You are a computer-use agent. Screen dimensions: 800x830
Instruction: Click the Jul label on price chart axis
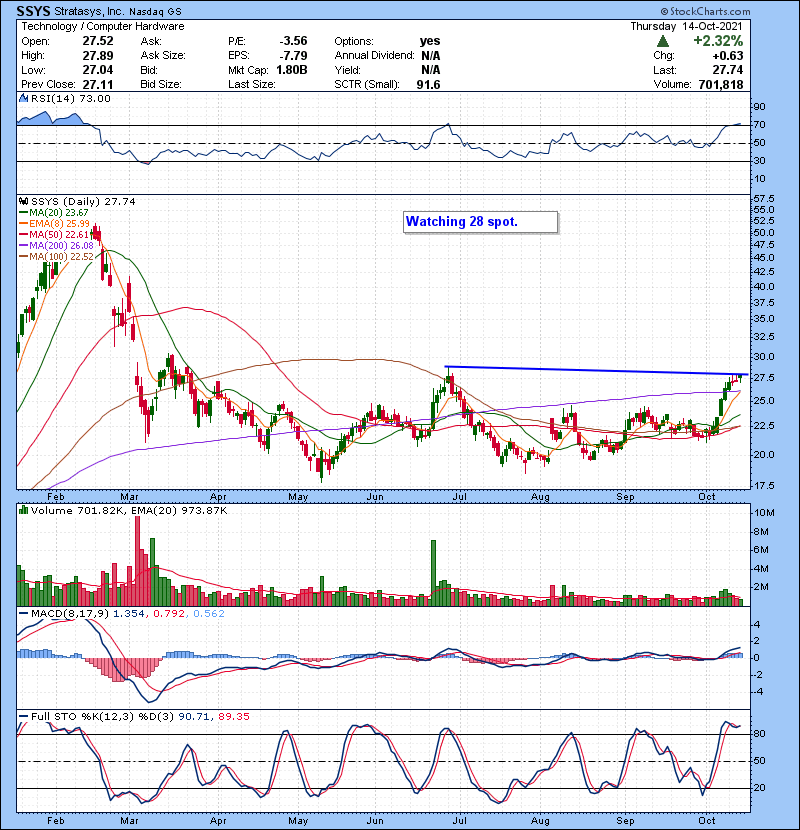pyautogui.click(x=460, y=497)
